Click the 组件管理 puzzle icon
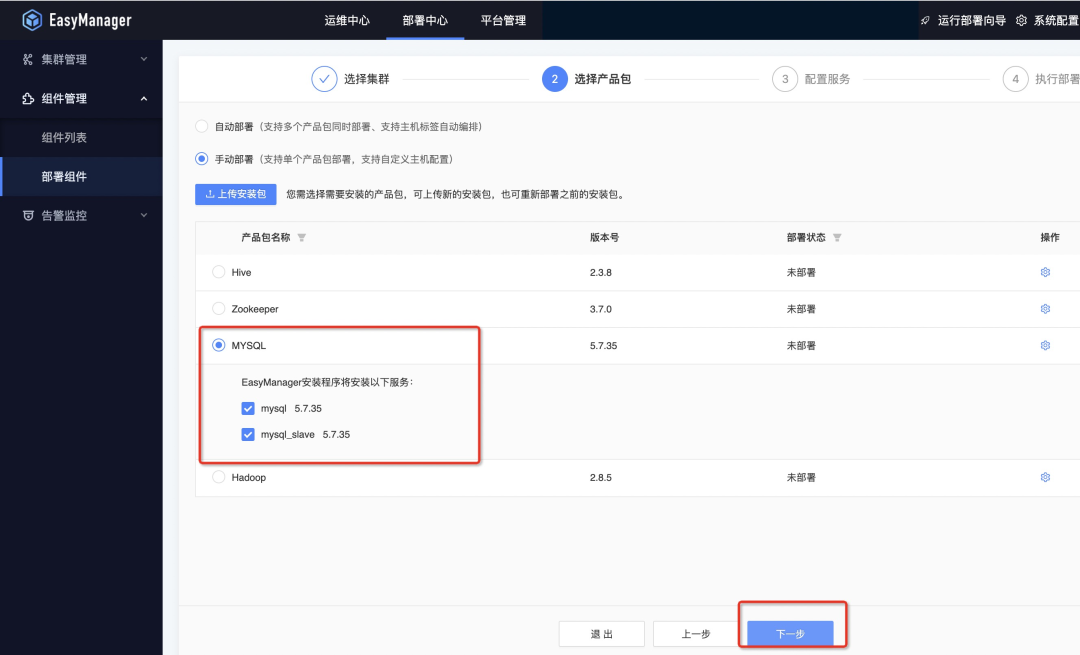The height and width of the screenshot is (655, 1080). 28,98
